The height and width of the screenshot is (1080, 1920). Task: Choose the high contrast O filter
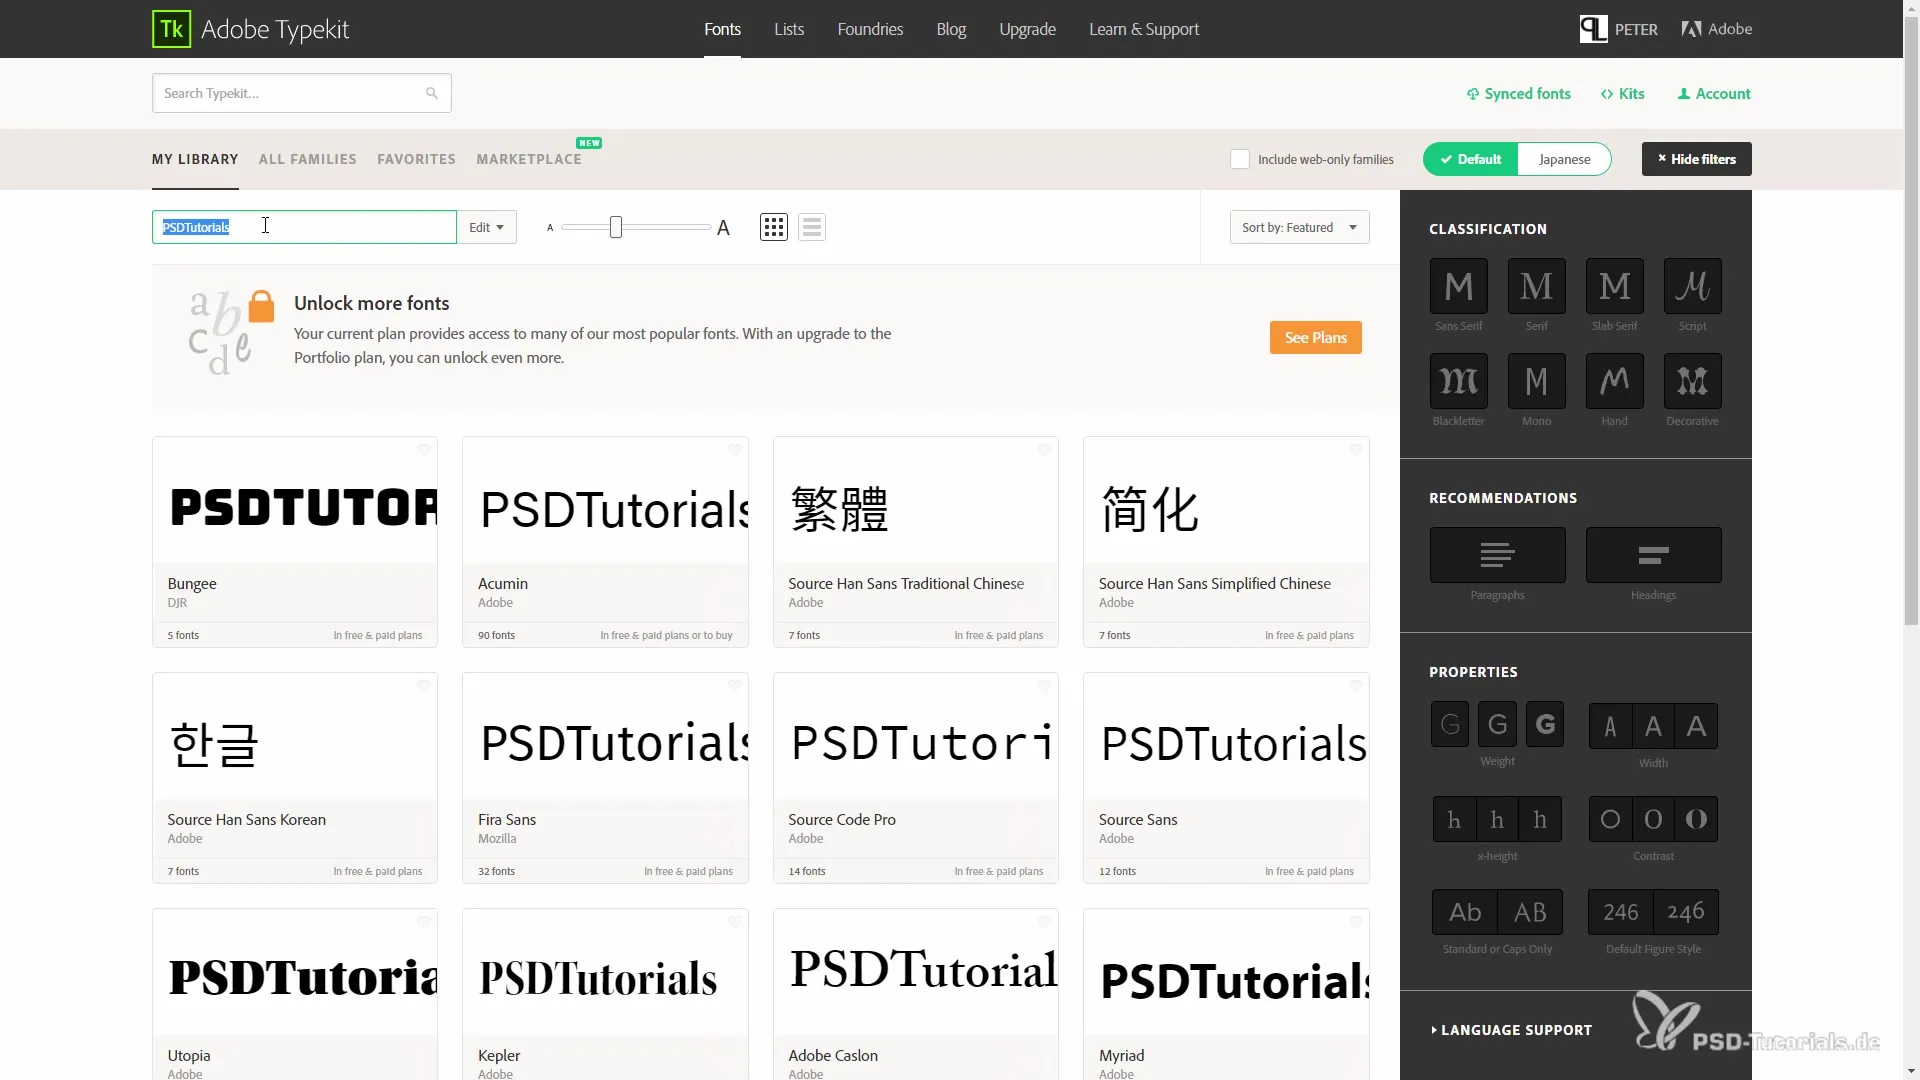(x=1696, y=819)
